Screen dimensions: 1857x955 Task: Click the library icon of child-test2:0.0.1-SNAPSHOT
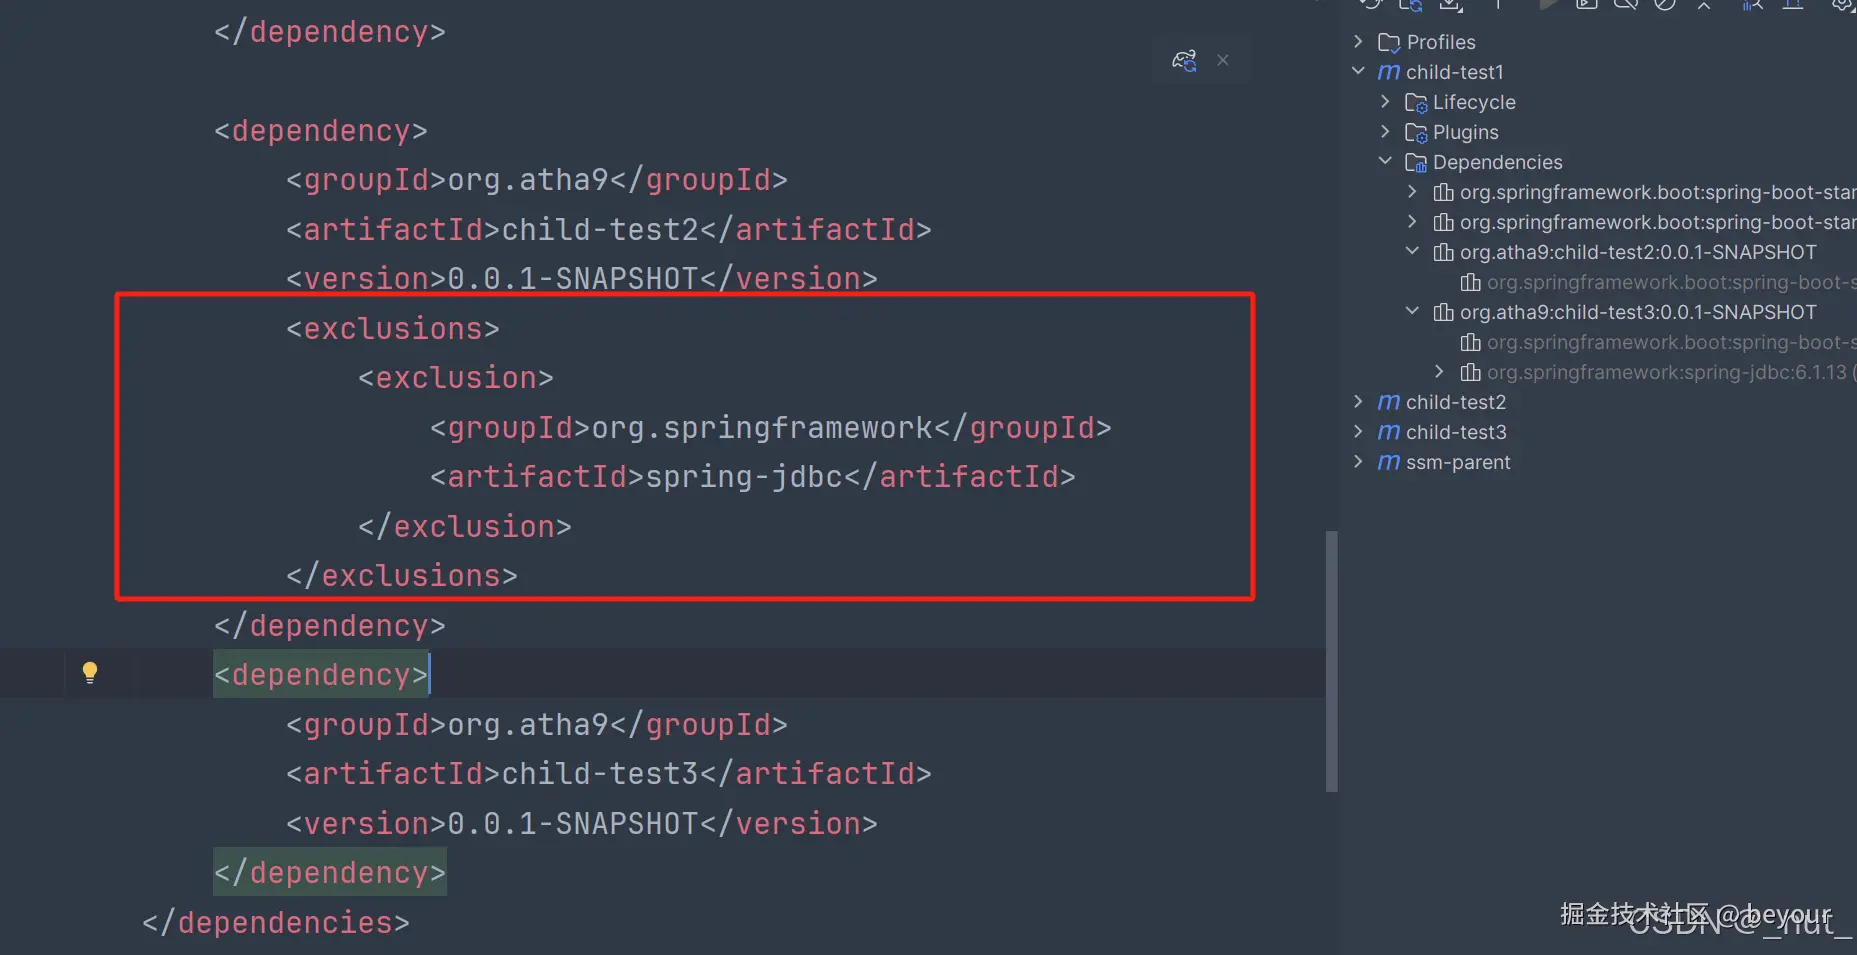[1443, 252]
